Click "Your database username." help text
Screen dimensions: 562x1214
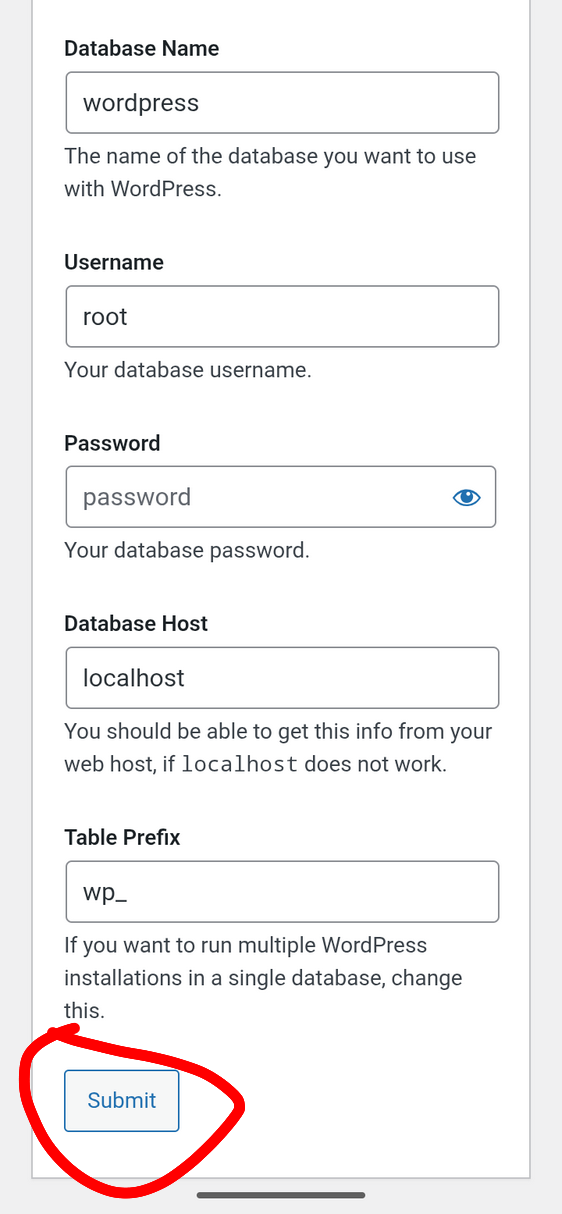click(x=188, y=370)
